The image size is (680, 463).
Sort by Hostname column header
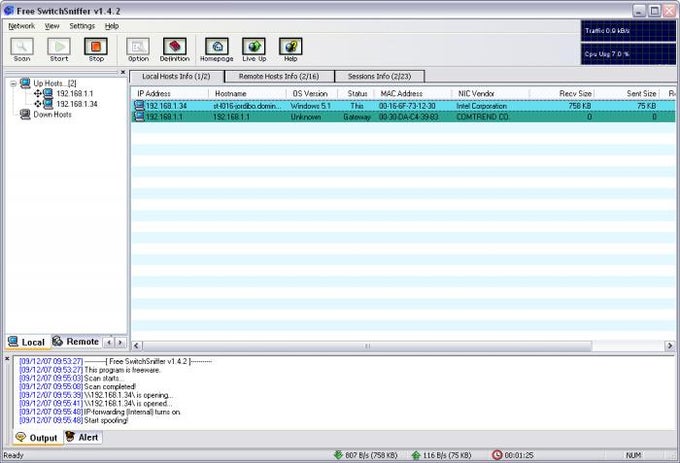[x=248, y=94]
